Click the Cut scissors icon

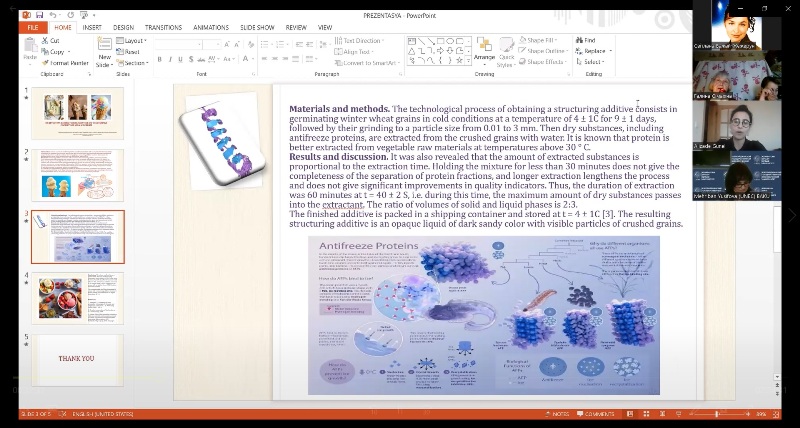[43, 40]
